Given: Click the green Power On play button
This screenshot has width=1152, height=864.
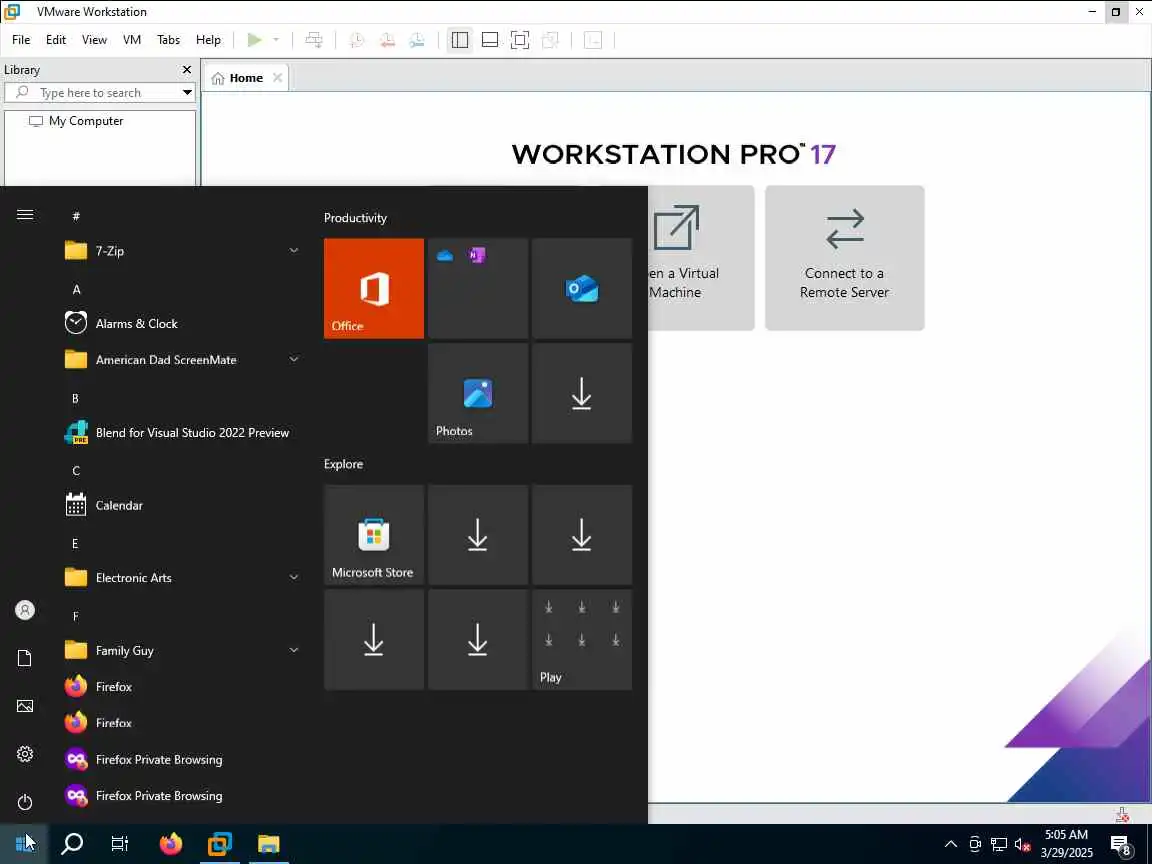Looking at the screenshot, I should (x=254, y=40).
